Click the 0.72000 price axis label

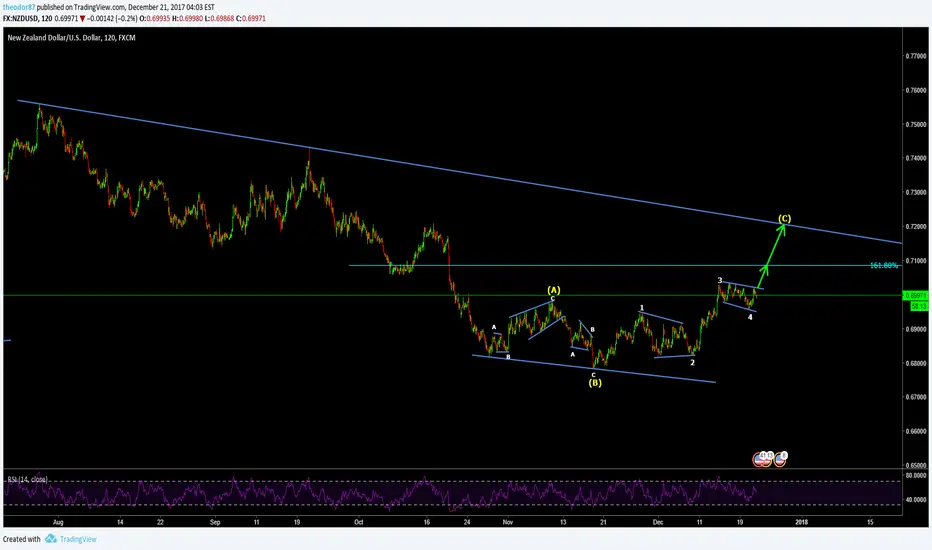[x=915, y=227]
